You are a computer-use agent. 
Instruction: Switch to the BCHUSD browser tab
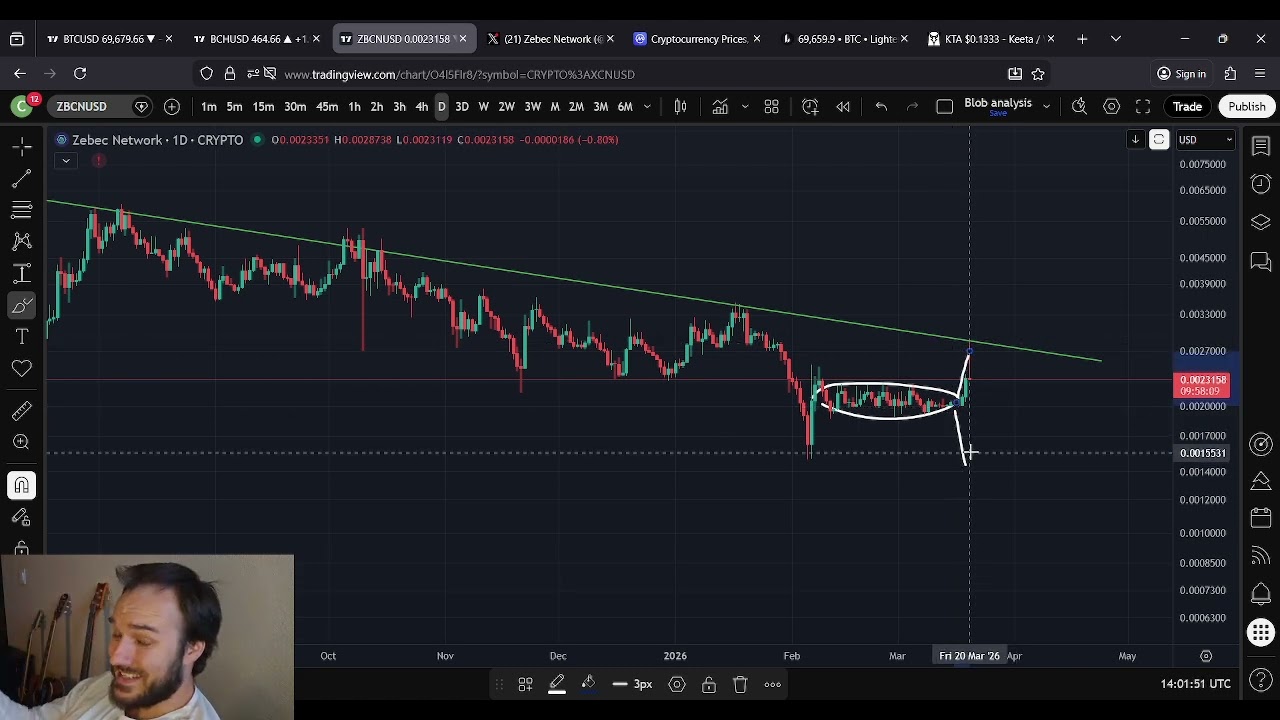[257, 39]
